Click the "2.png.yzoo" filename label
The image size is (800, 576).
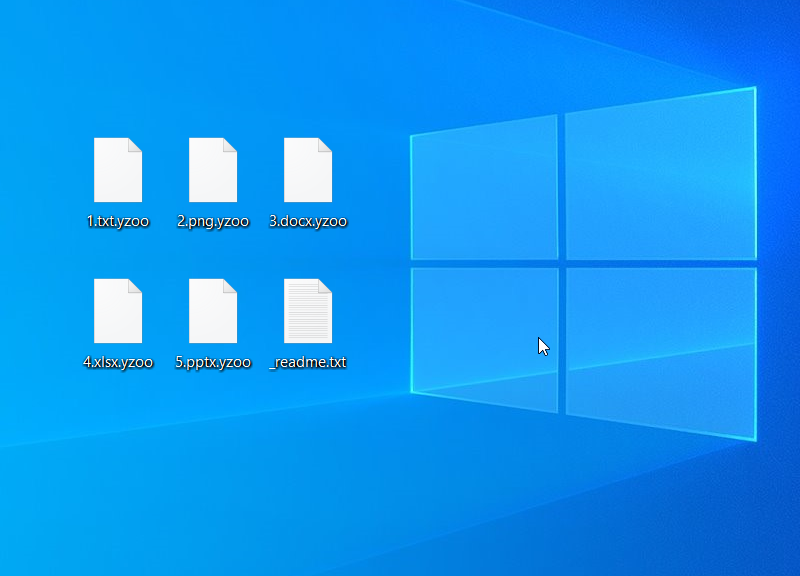pyautogui.click(x=213, y=222)
